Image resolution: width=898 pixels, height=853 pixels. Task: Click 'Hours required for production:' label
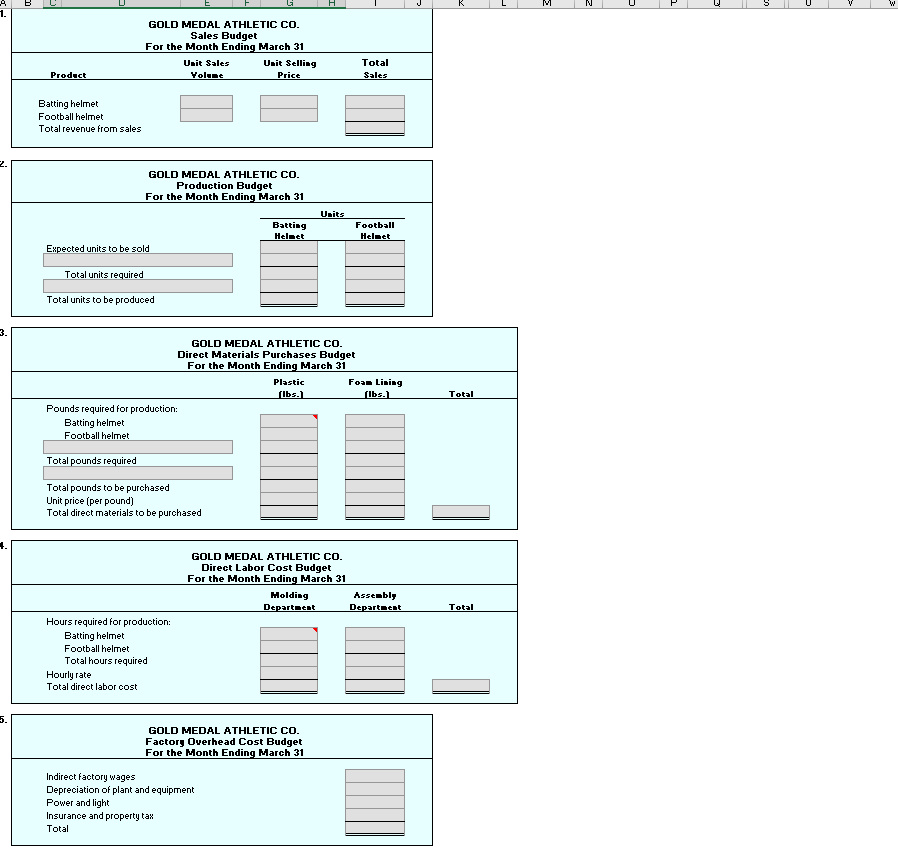click(108, 622)
